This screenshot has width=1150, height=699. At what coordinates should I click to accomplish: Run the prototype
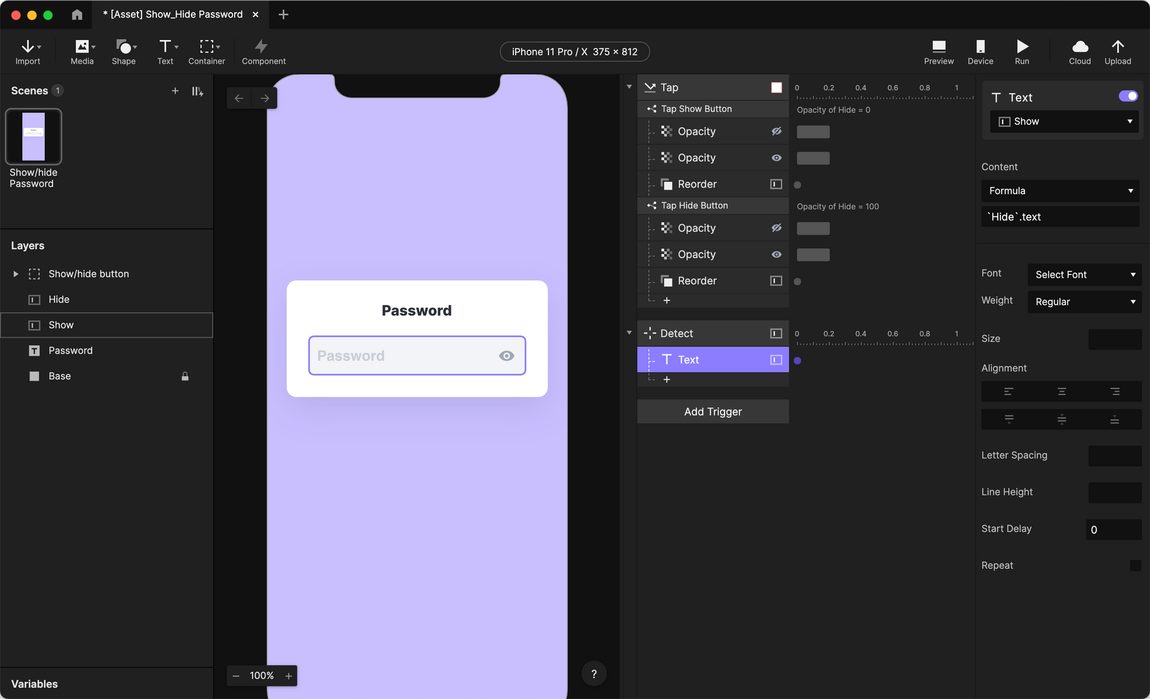(x=1022, y=52)
